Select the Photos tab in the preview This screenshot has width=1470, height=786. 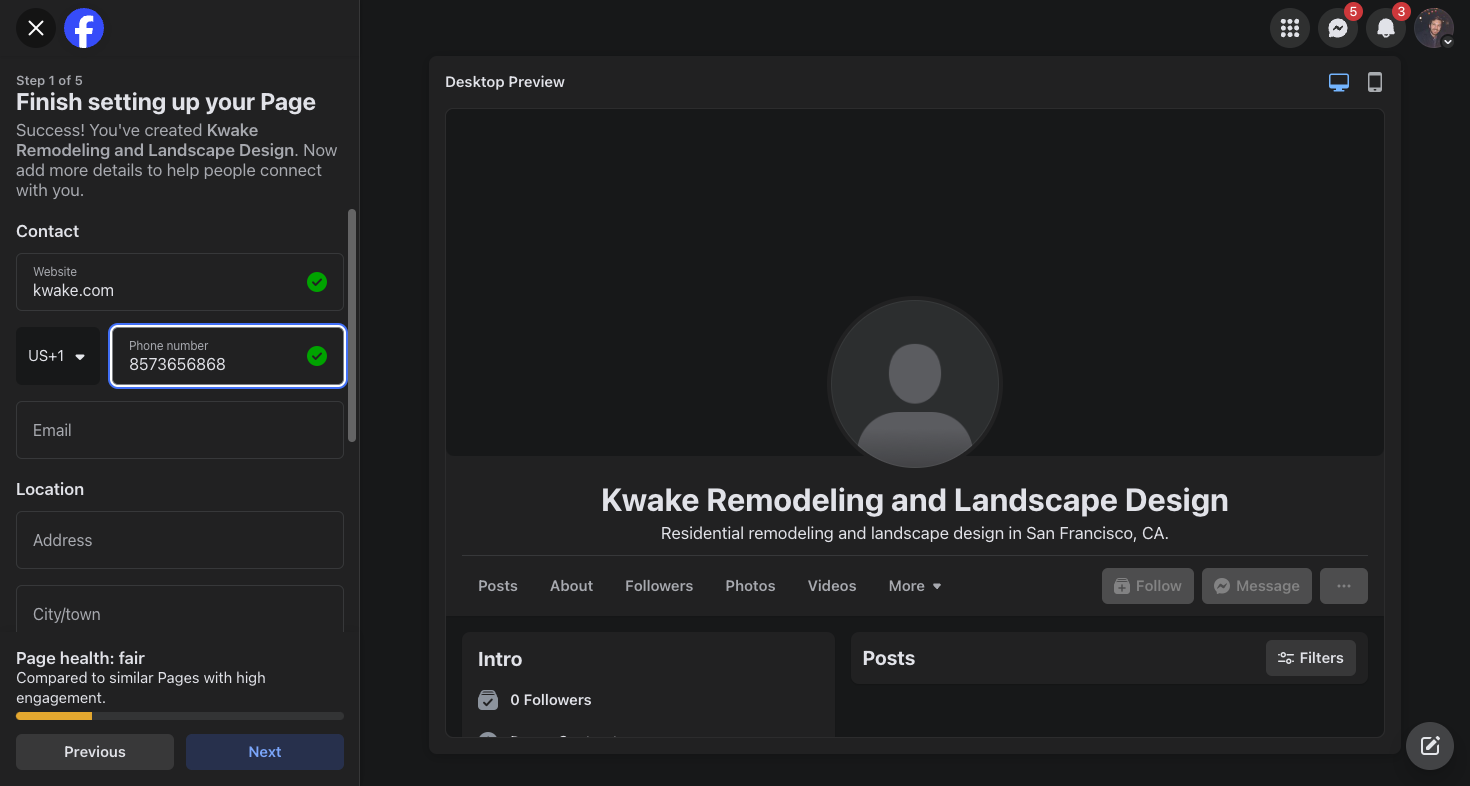751,586
